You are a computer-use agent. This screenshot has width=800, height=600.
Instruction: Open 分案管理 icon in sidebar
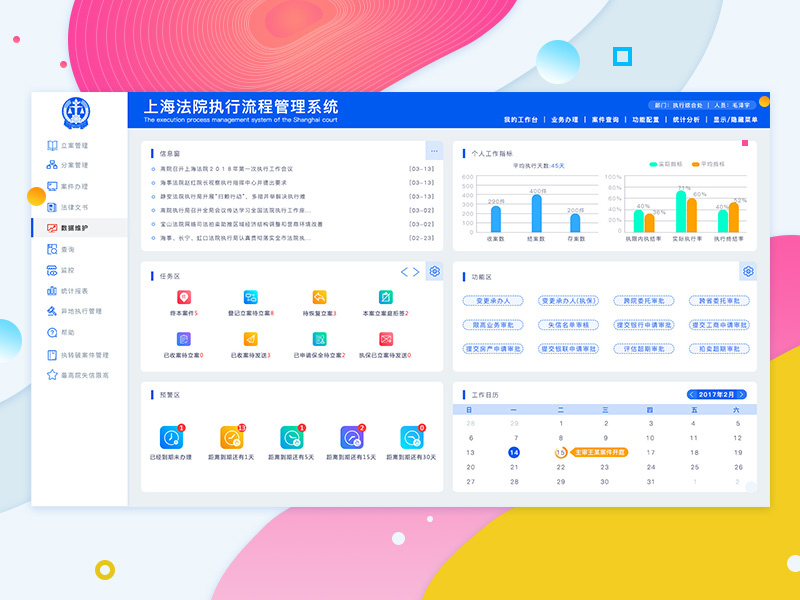tap(52, 165)
